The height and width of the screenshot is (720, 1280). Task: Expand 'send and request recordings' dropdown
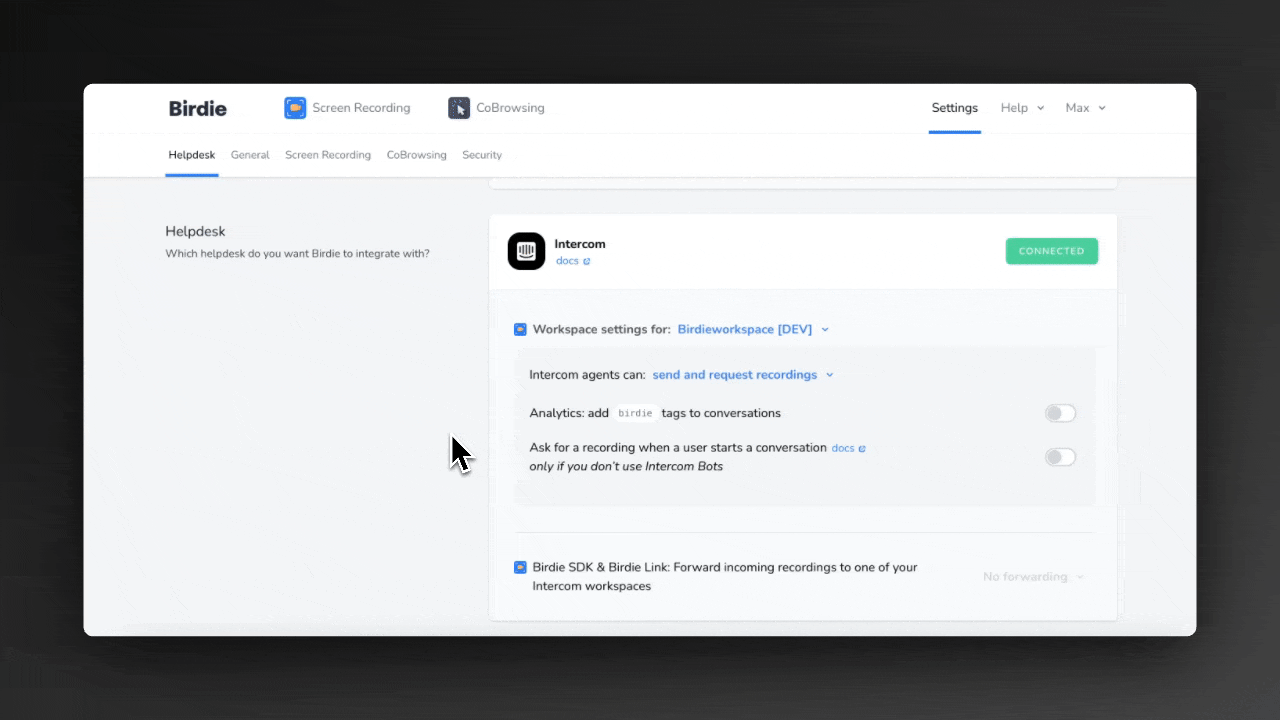pyautogui.click(x=742, y=375)
